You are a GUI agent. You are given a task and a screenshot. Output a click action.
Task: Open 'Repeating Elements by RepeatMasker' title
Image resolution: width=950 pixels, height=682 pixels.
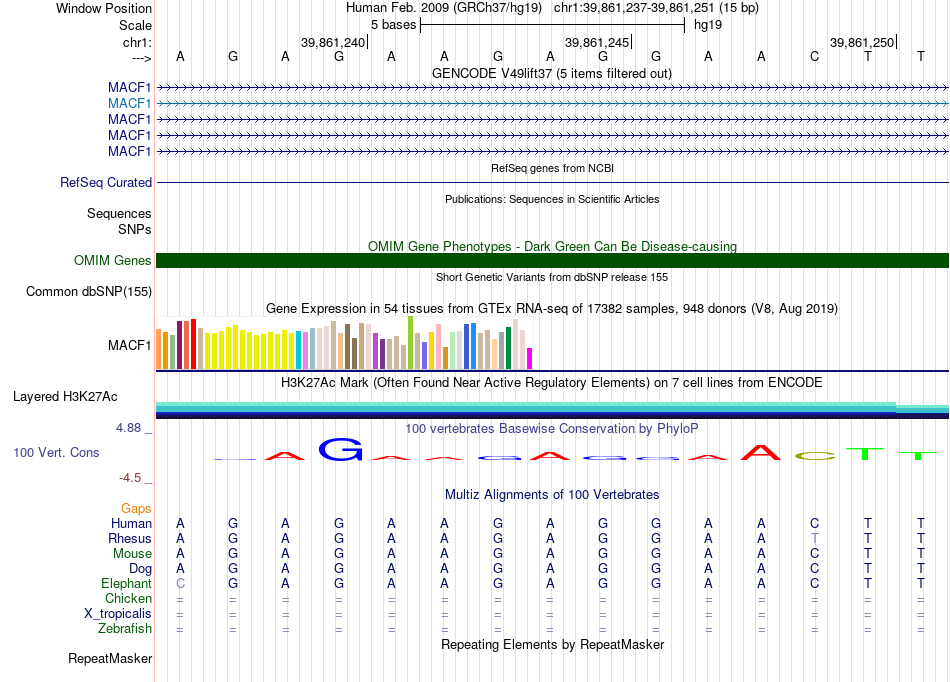(x=552, y=644)
